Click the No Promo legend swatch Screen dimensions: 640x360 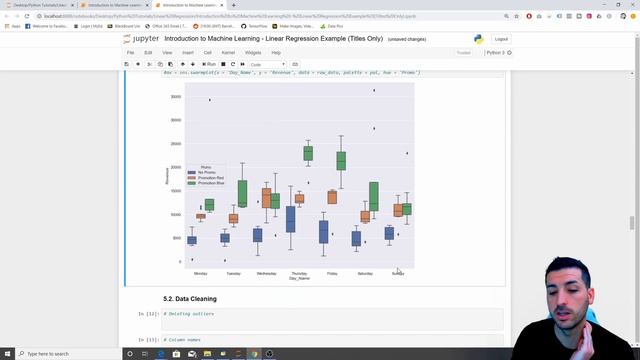point(191,173)
